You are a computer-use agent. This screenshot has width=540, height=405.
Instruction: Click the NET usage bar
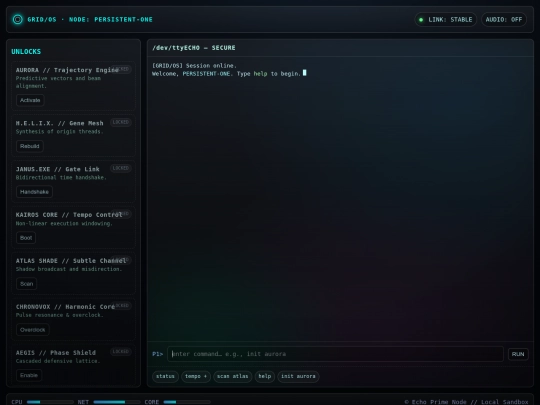(117, 402)
